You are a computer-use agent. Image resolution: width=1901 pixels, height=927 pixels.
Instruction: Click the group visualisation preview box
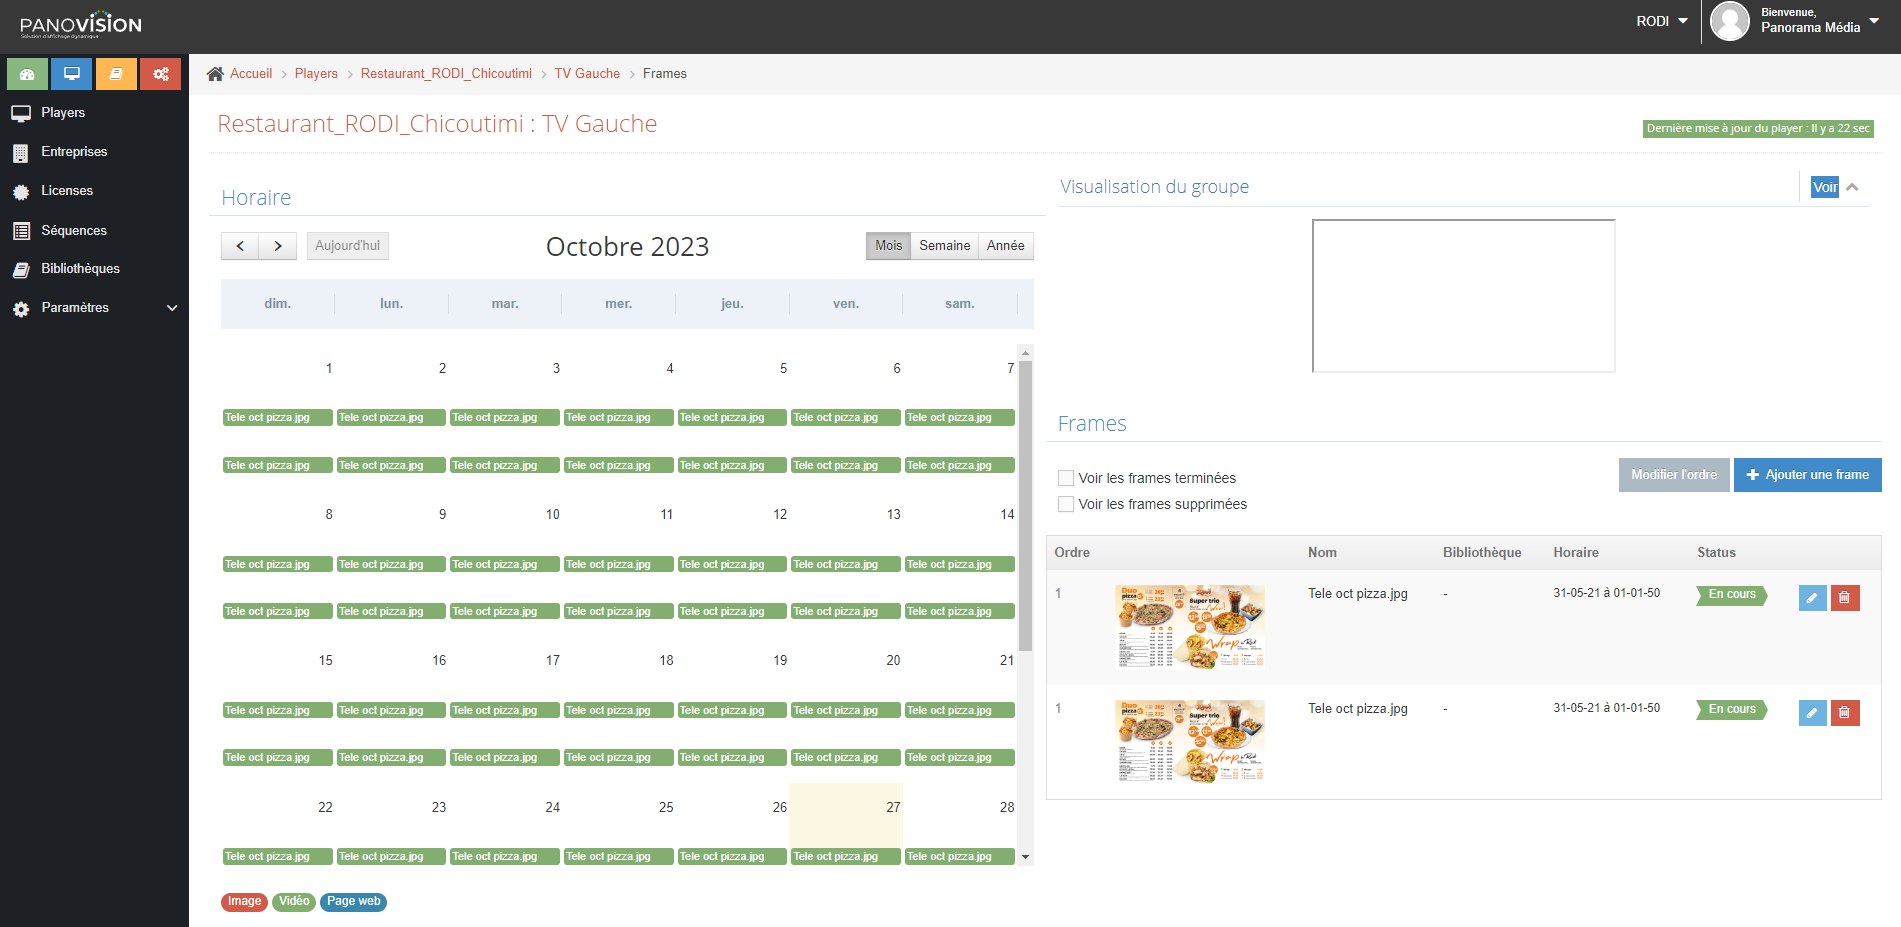(1463, 296)
